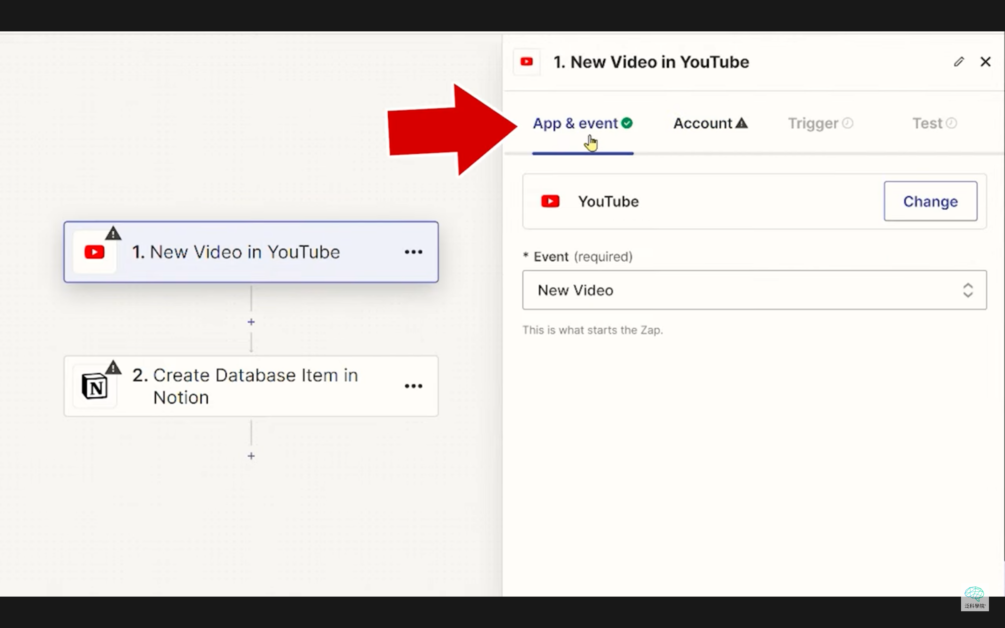Click the Notion icon on step 2 card
Image resolution: width=1005 pixels, height=628 pixels.
(x=95, y=387)
